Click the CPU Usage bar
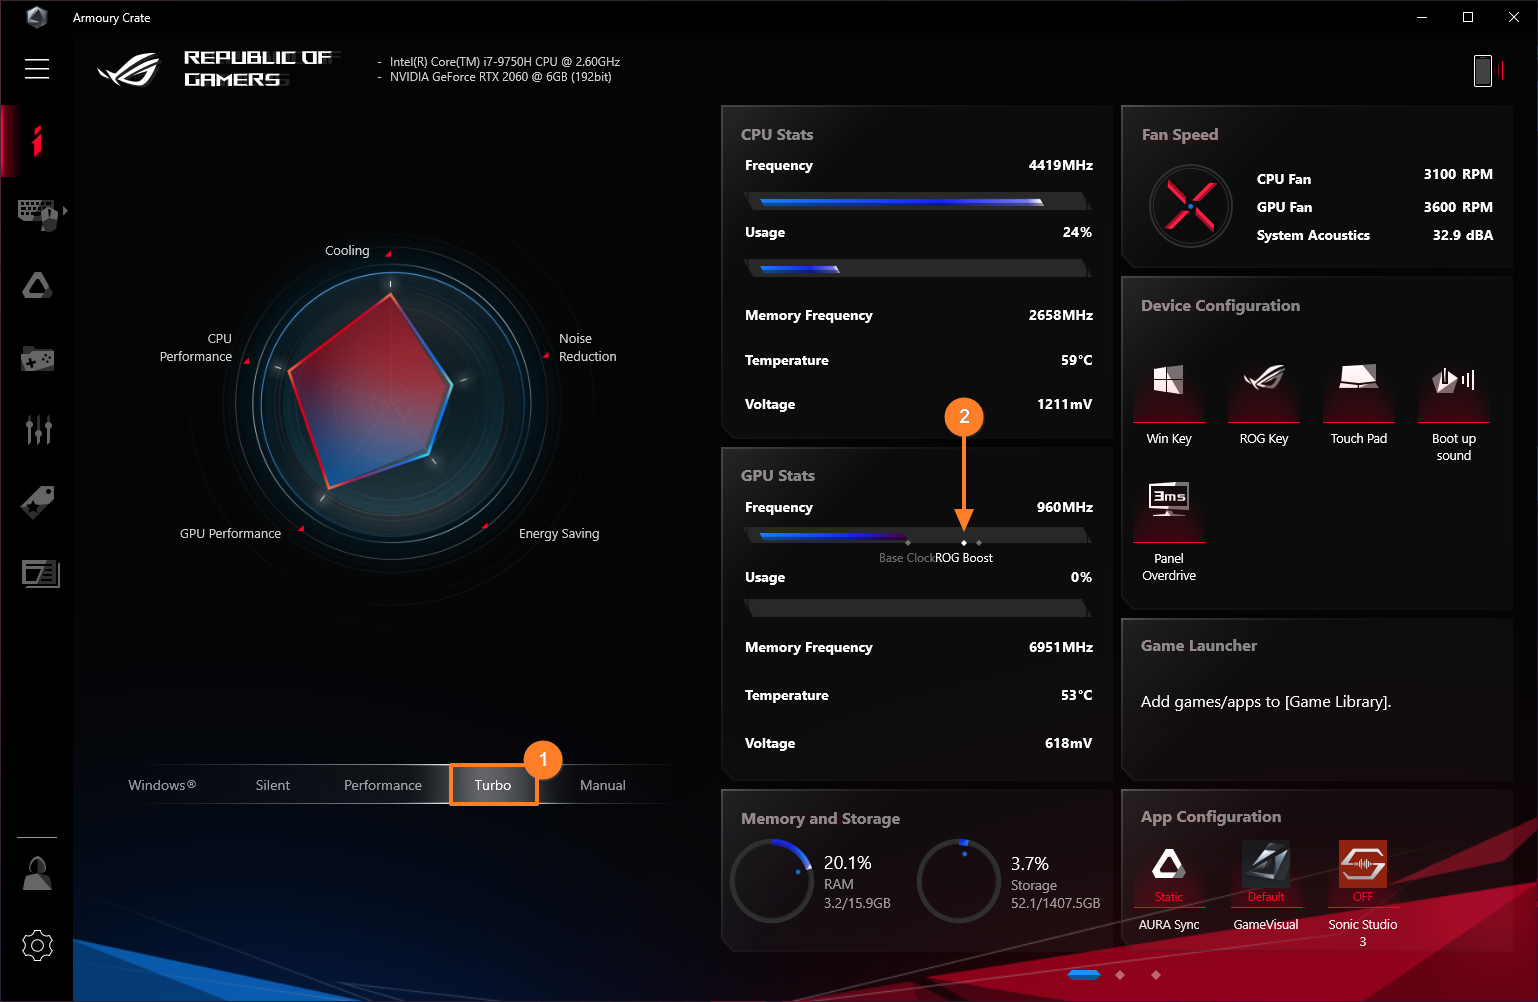This screenshot has height=1002, width=1538. [x=917, y=268]
